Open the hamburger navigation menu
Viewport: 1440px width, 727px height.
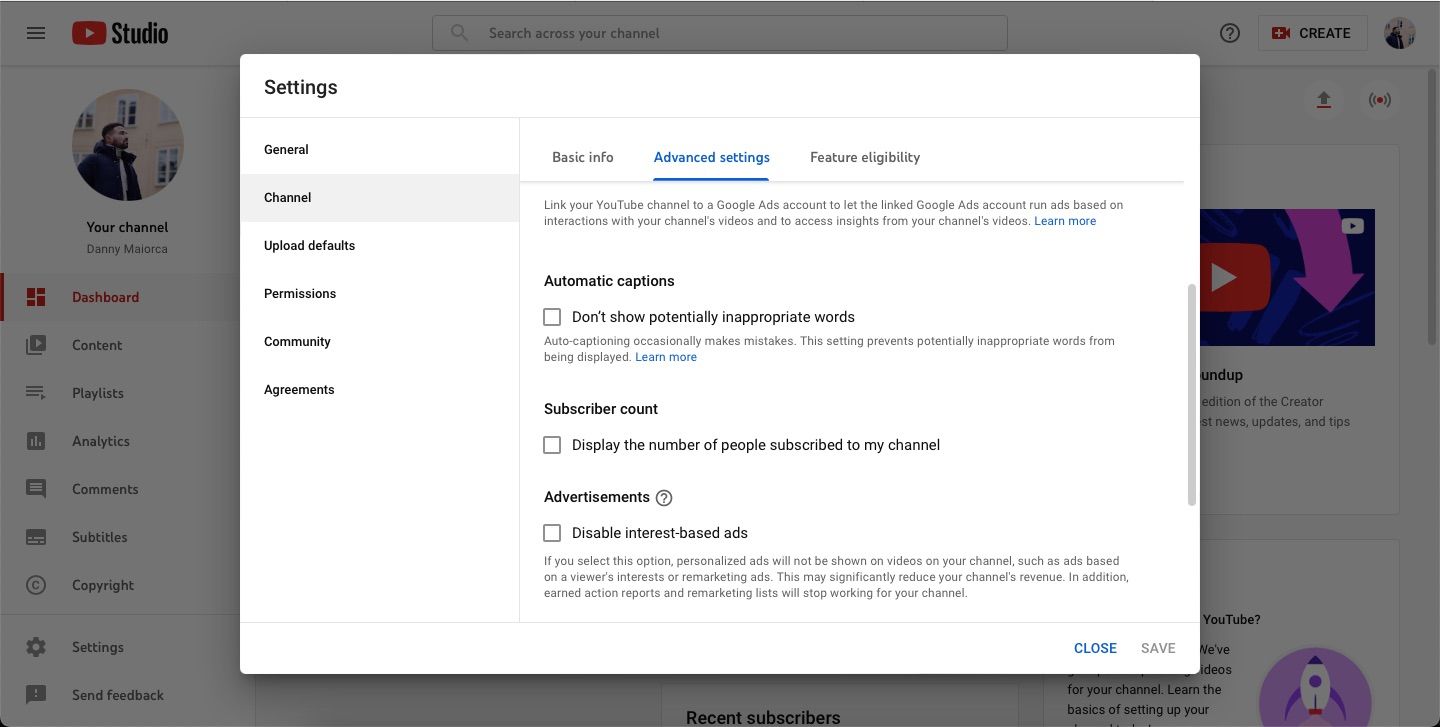36,33
